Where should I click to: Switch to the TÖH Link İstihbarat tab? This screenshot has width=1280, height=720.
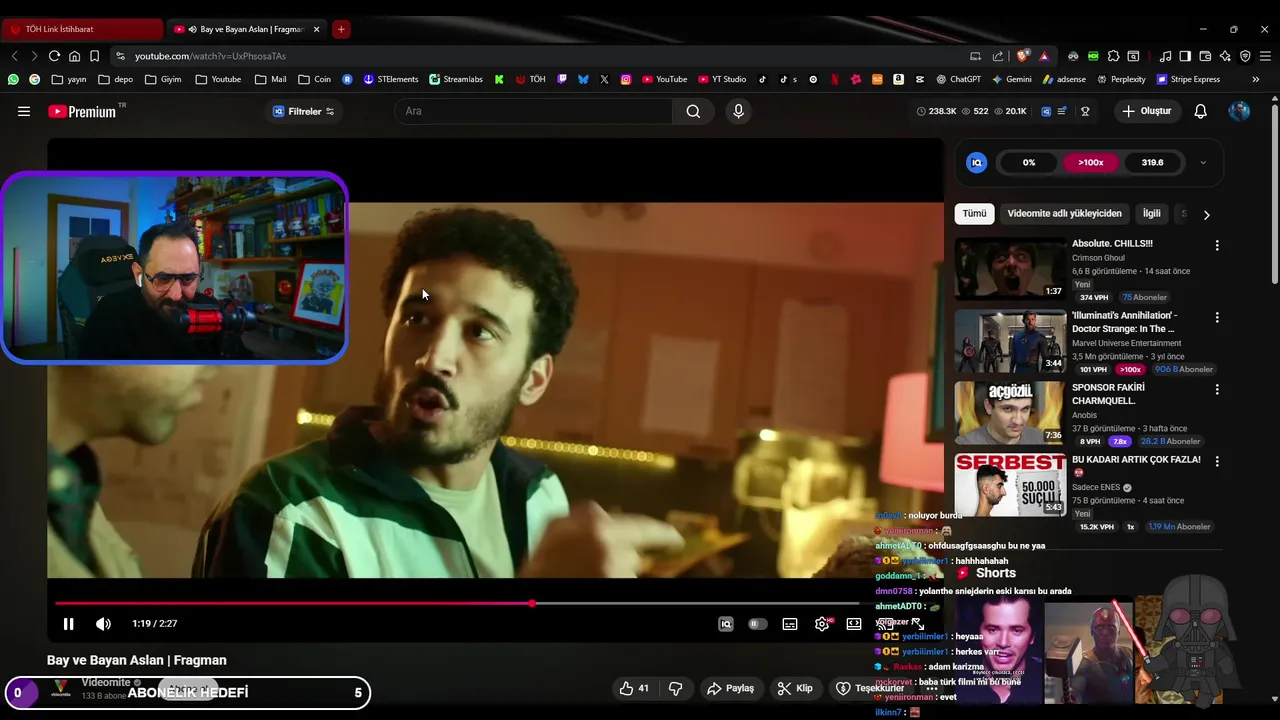pyautogui.click(x=83, y=29)
